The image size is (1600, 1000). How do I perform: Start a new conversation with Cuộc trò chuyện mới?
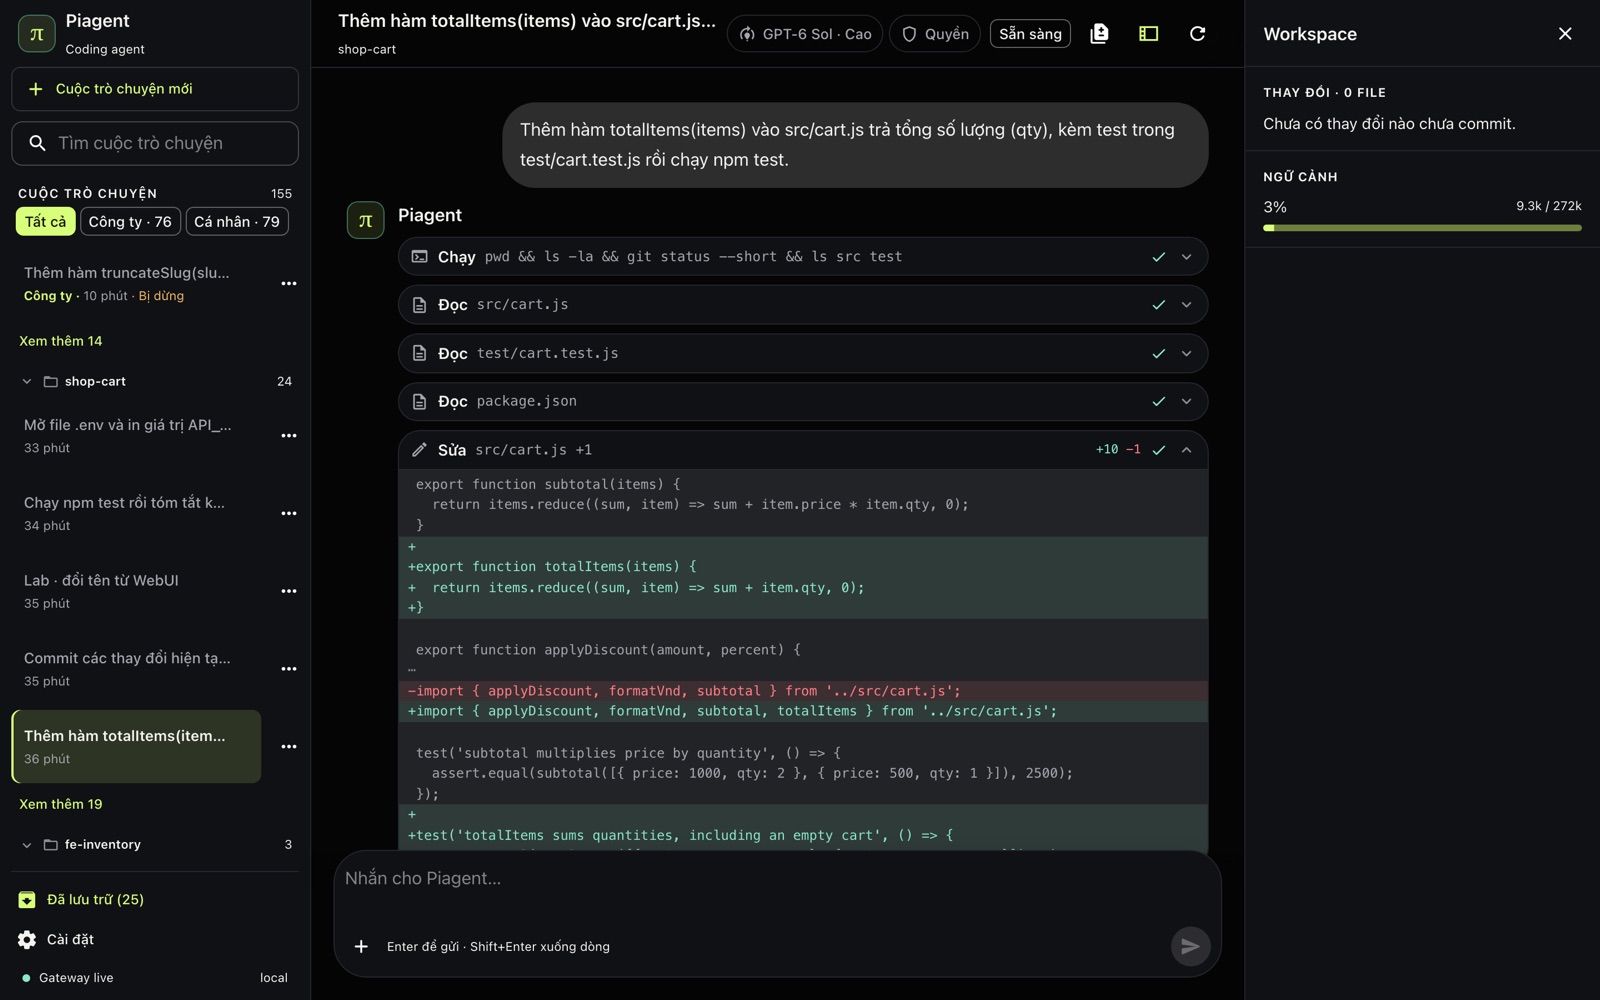pos(155,89)
